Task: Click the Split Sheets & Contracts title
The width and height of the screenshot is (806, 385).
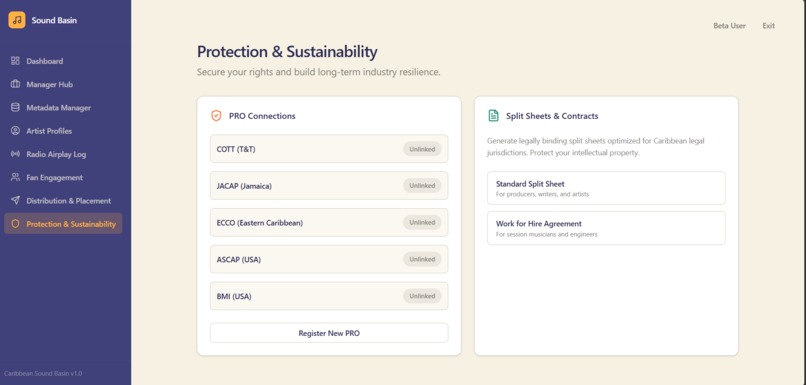Action: click(x=552, y=116)
